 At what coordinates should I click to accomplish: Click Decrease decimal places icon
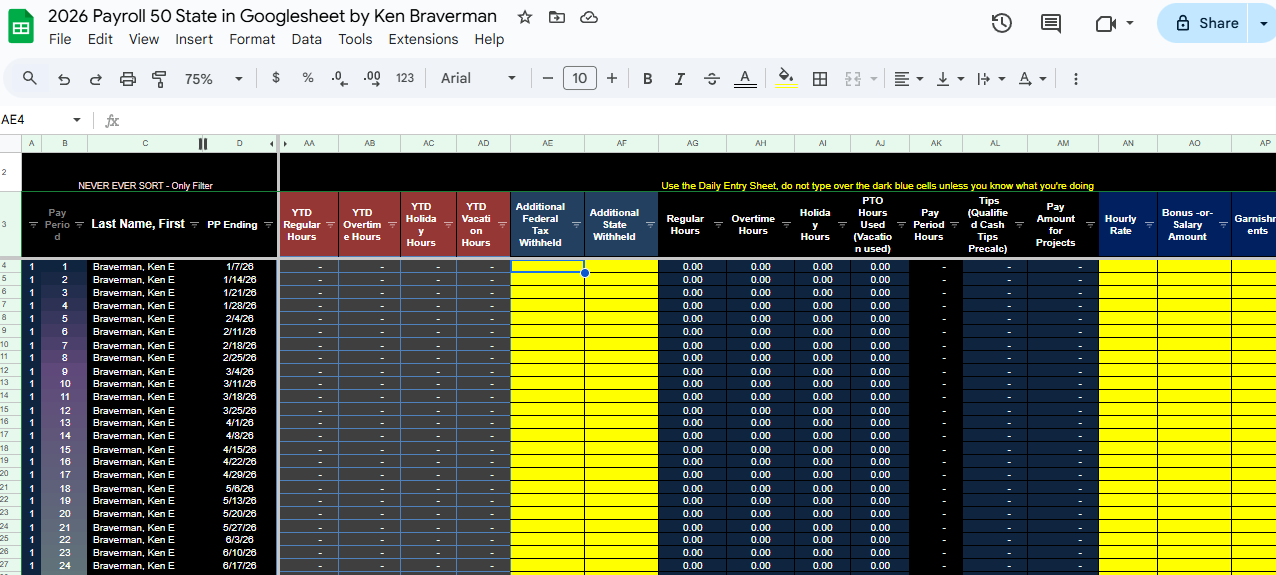pyautogui.click(x=340, y=78)
